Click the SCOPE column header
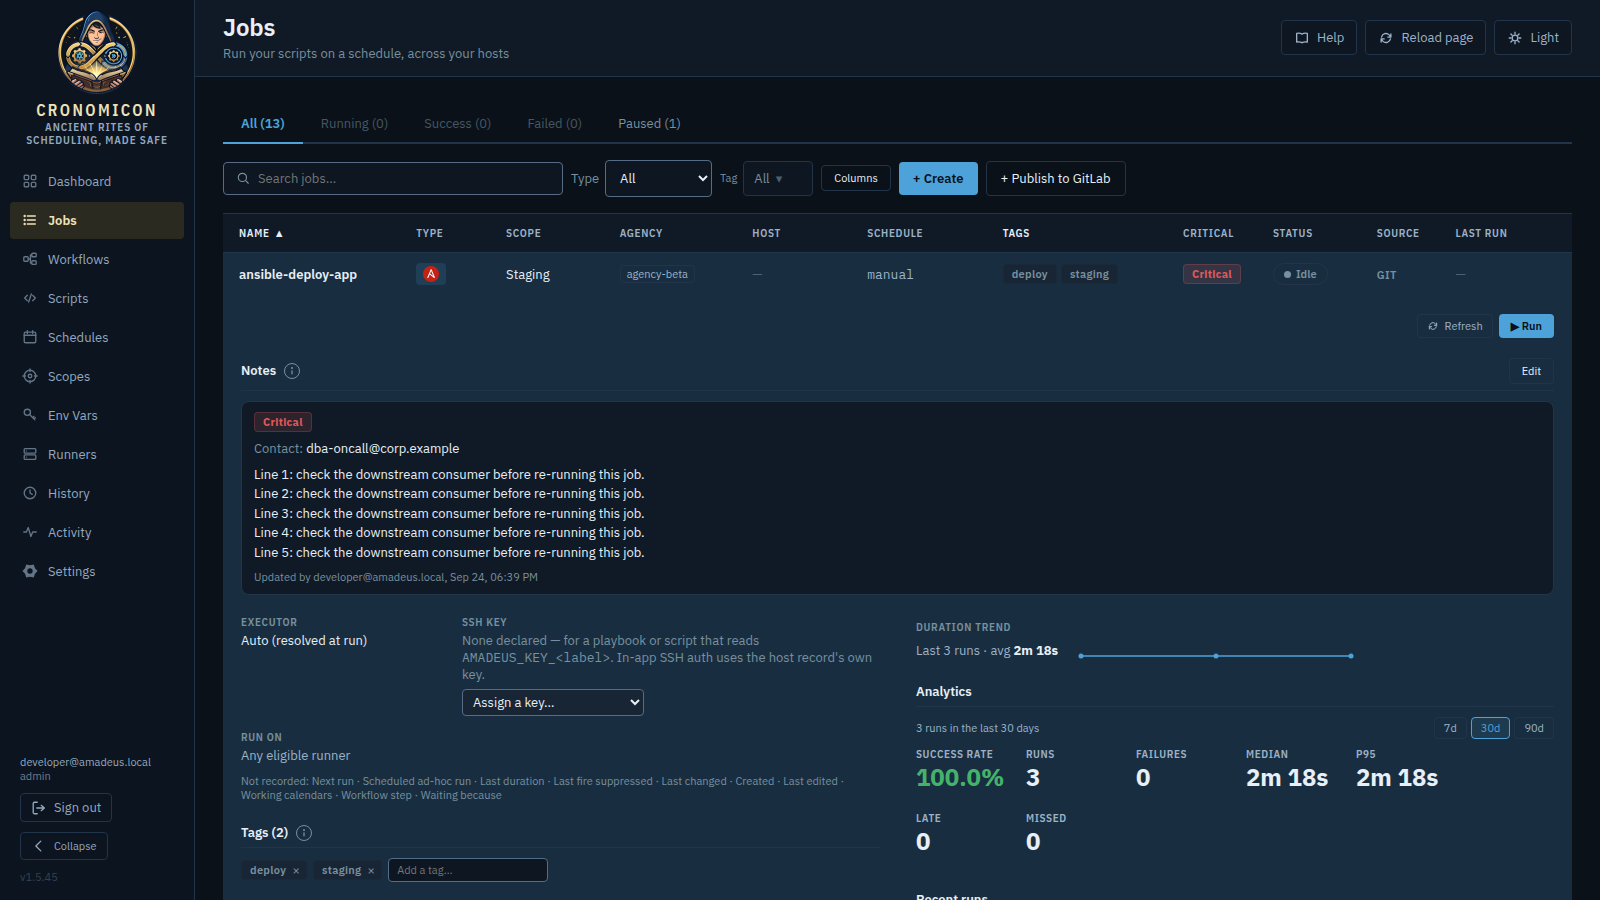The height and width of the screenshot is (900, 1600). pos(523,234)
